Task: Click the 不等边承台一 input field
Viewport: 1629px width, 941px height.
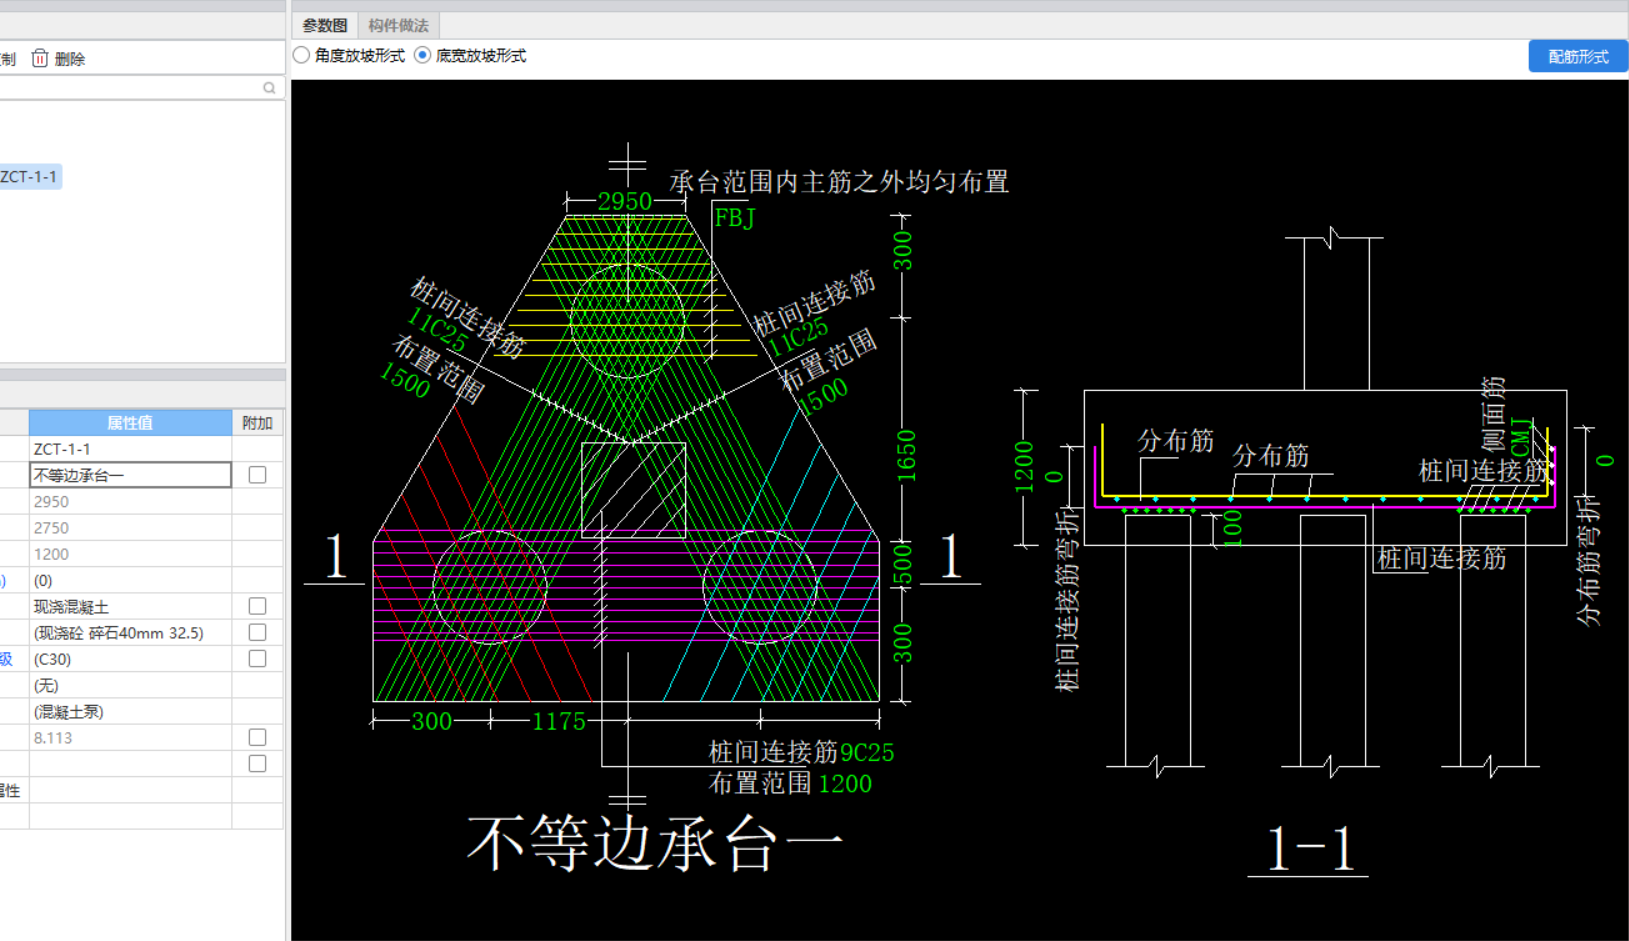Action: [x=130, y=475]
